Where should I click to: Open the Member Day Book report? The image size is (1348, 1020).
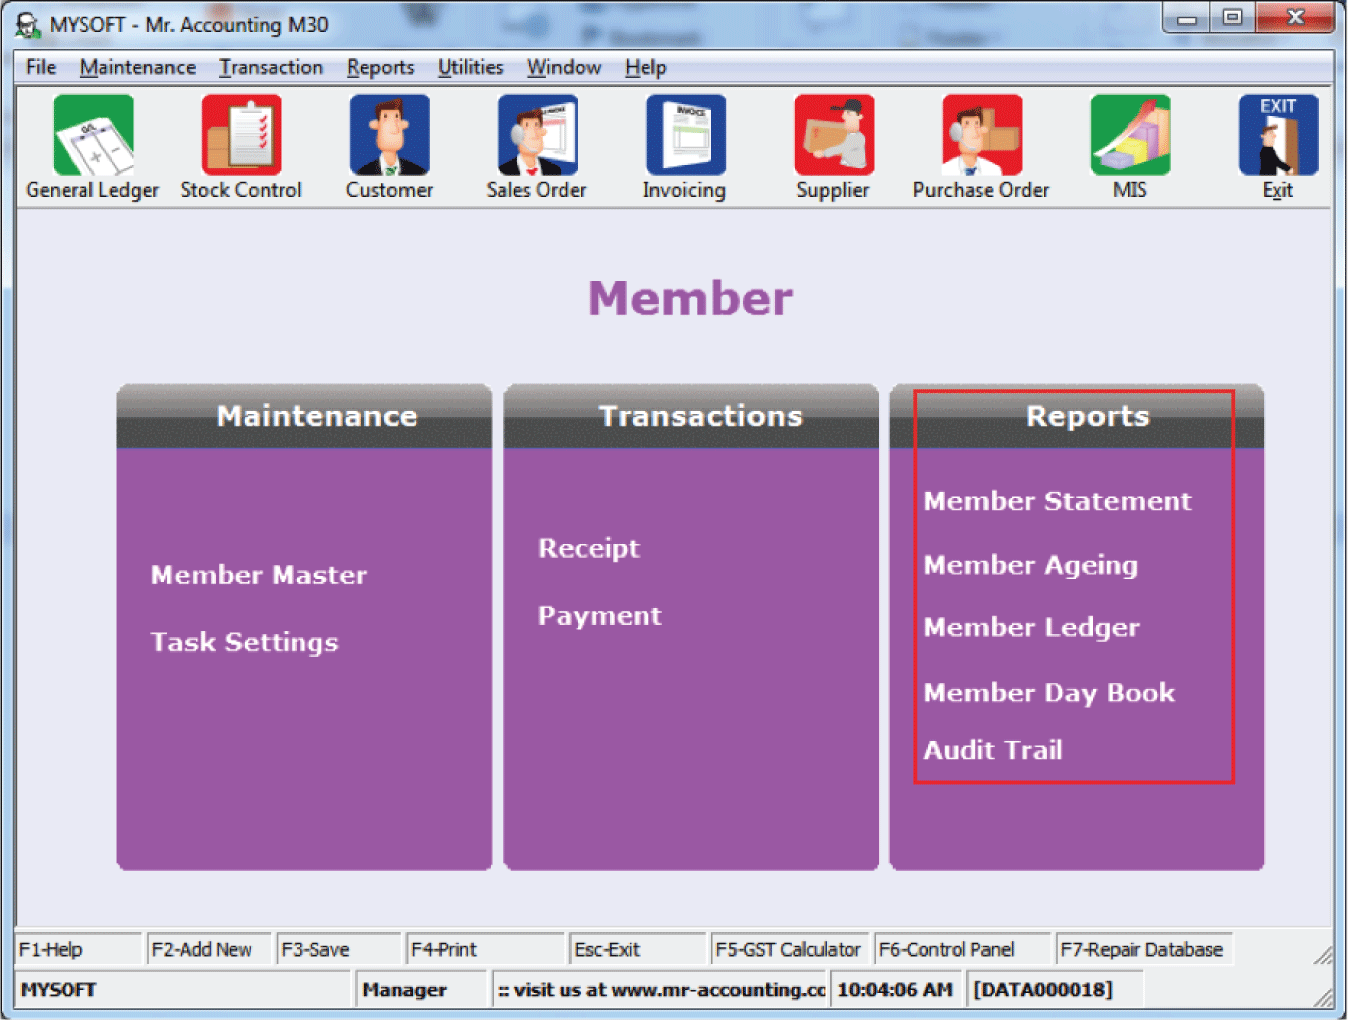(1049, 693)
